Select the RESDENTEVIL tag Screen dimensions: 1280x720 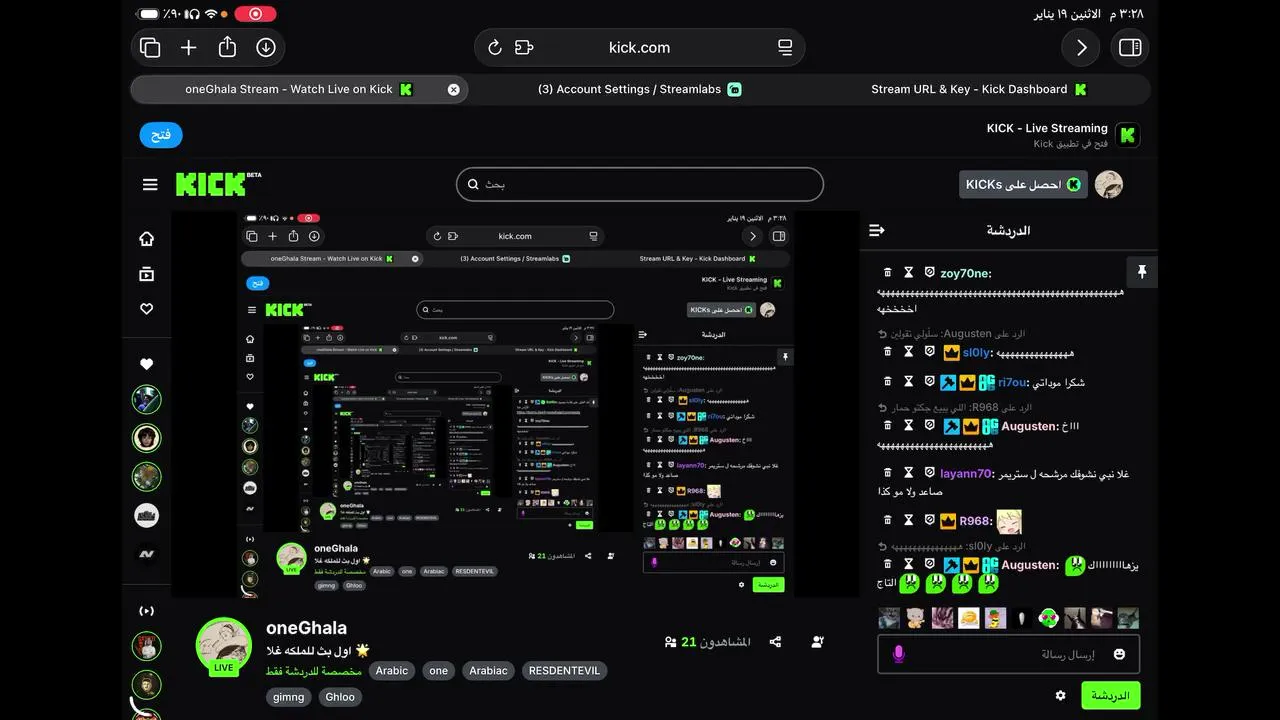(x=564, y=671)
